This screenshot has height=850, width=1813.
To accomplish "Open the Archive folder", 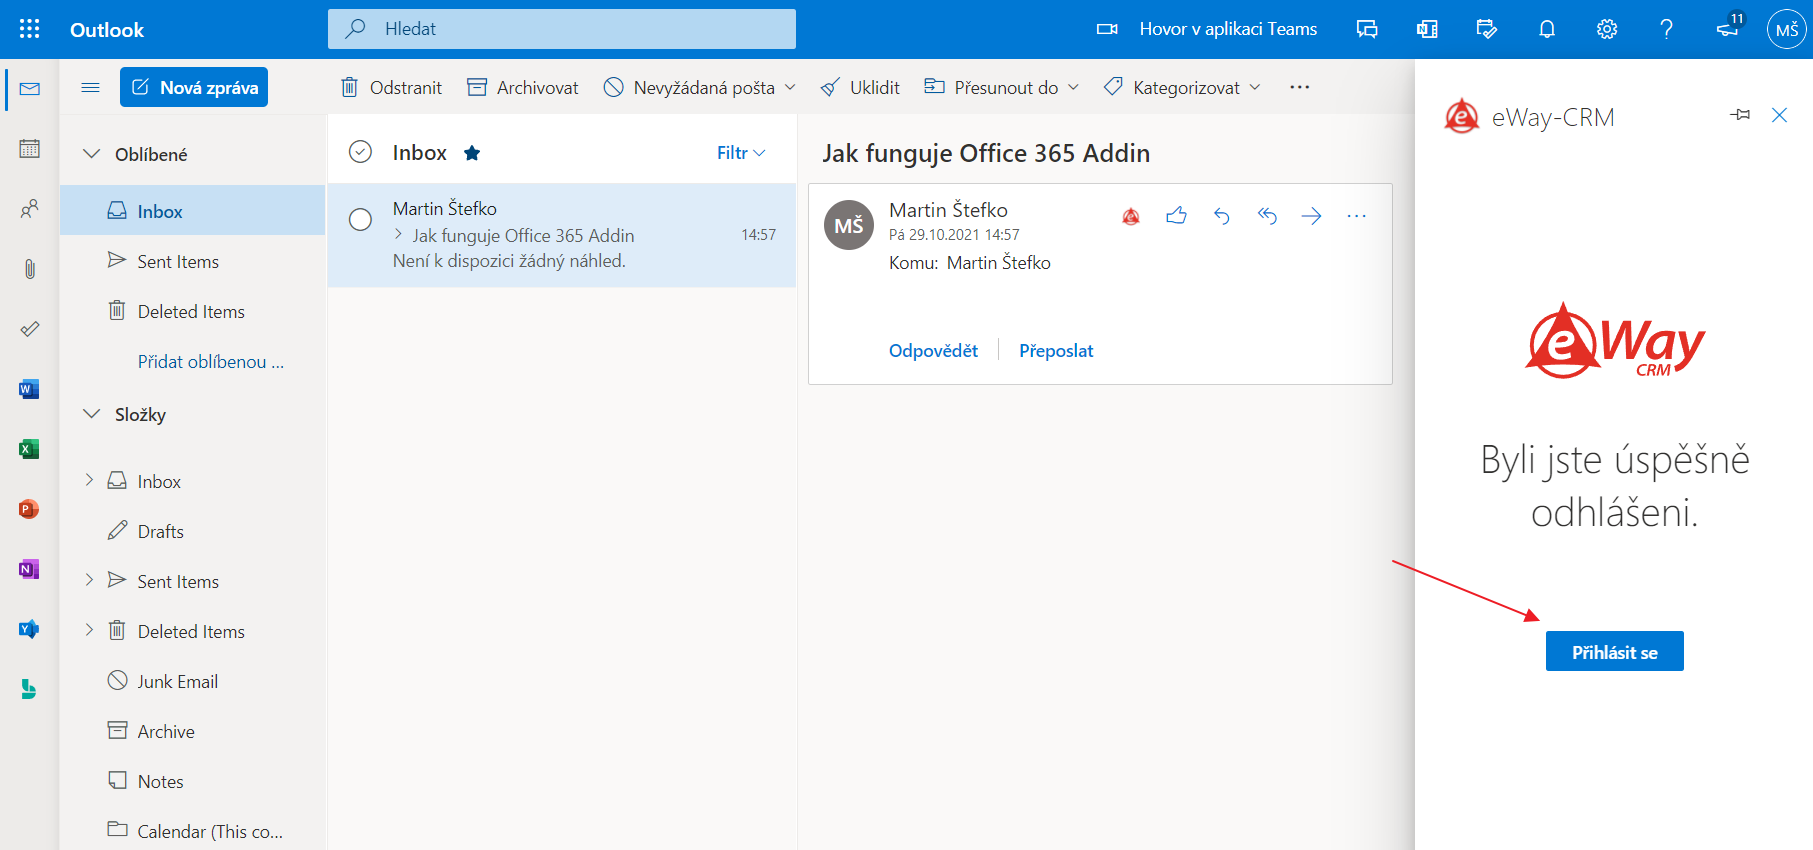I will click(x=193, y=731).
